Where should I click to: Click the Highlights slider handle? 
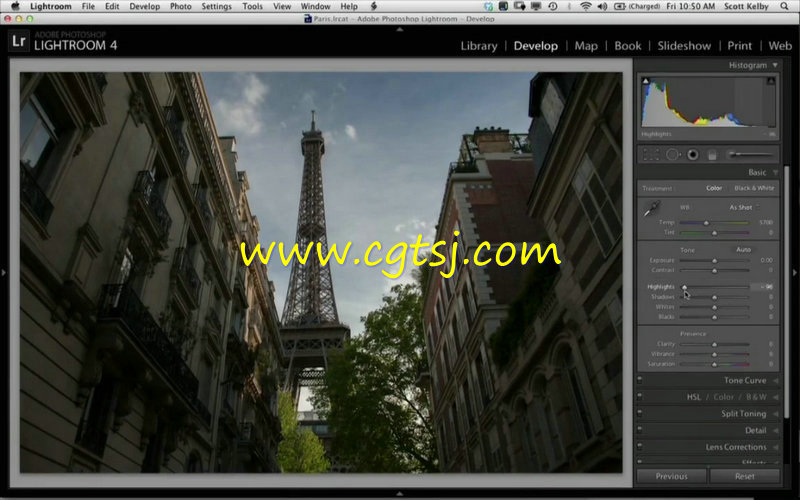pyautogui.click(x=684, y=287)
